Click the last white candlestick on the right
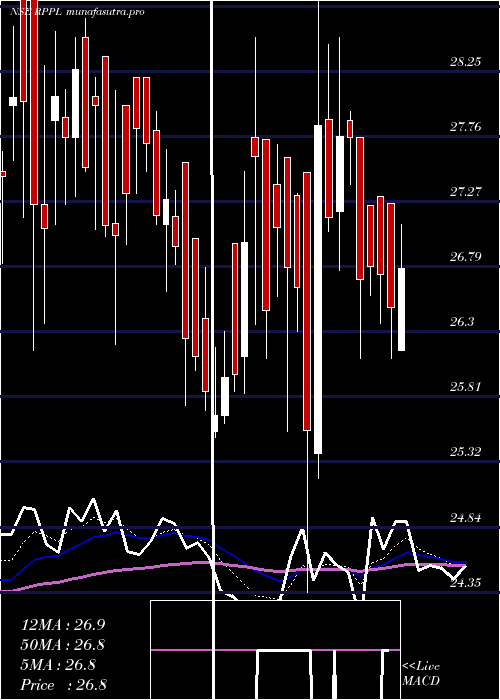500x700 pixels. tap(401, 309)
